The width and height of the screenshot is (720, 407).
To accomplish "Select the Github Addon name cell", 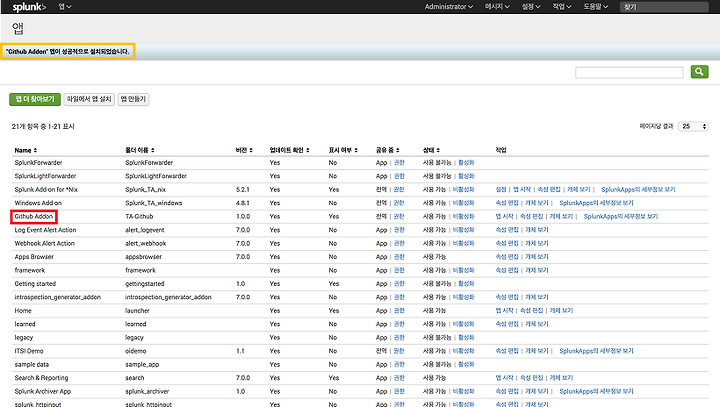I will click(34, 216).
